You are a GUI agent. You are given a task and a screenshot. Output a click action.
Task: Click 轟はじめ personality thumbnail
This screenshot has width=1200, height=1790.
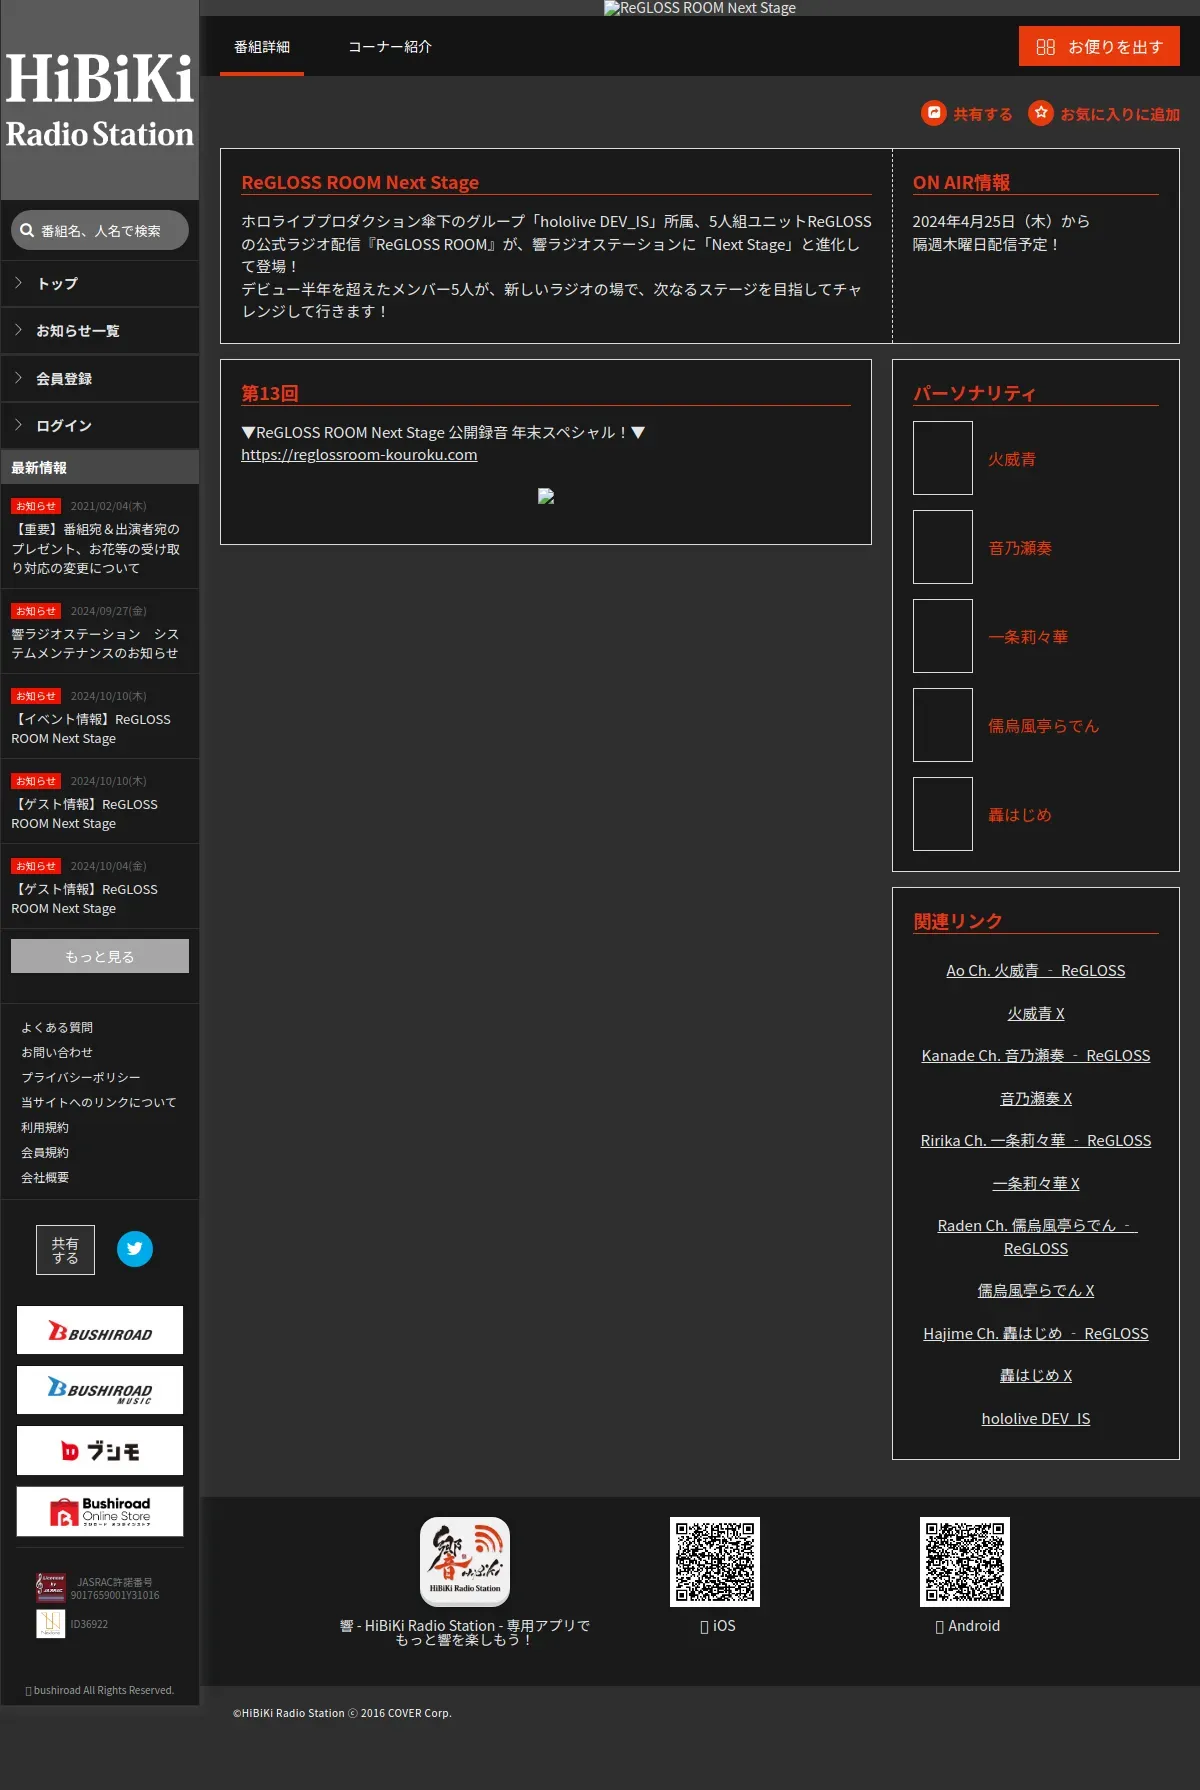coord(943,814)
